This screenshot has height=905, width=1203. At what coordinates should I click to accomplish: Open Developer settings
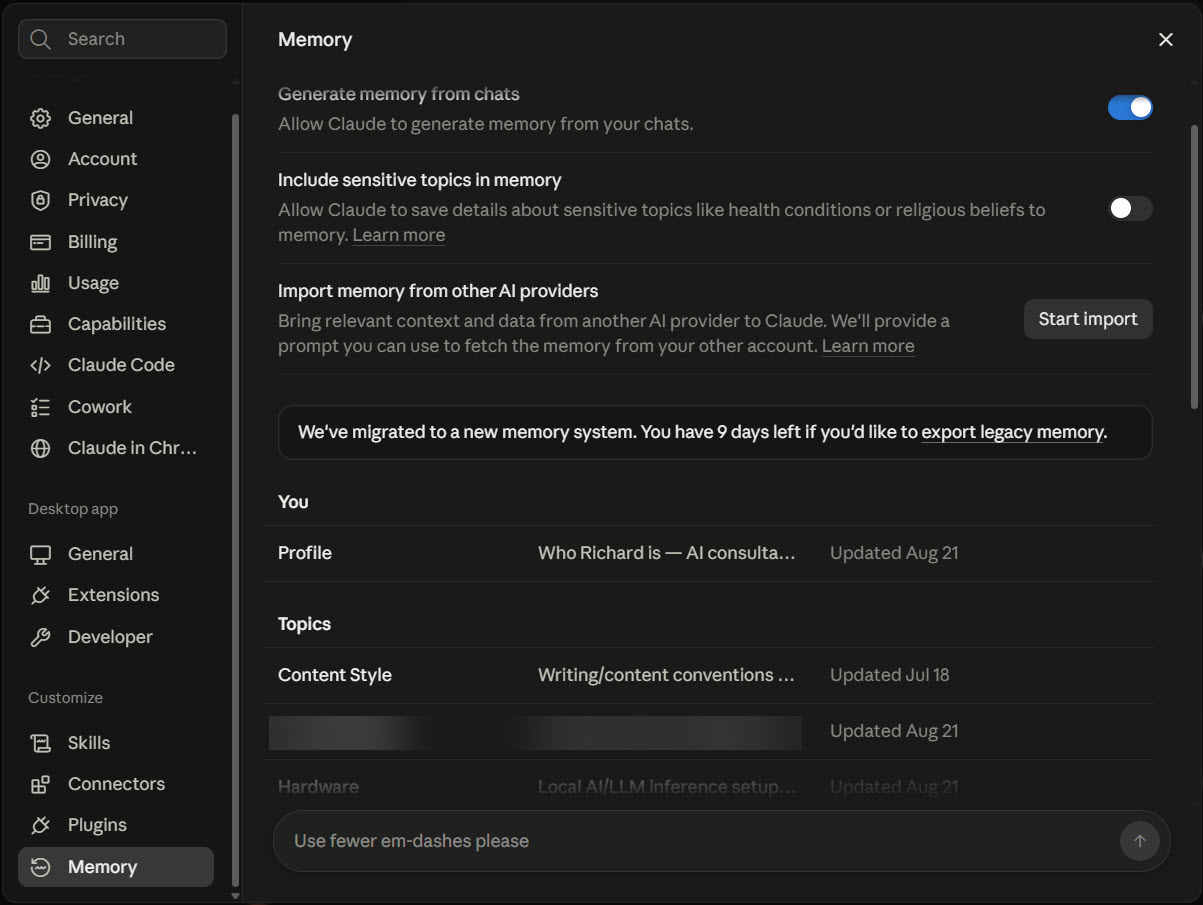[116, 637]
